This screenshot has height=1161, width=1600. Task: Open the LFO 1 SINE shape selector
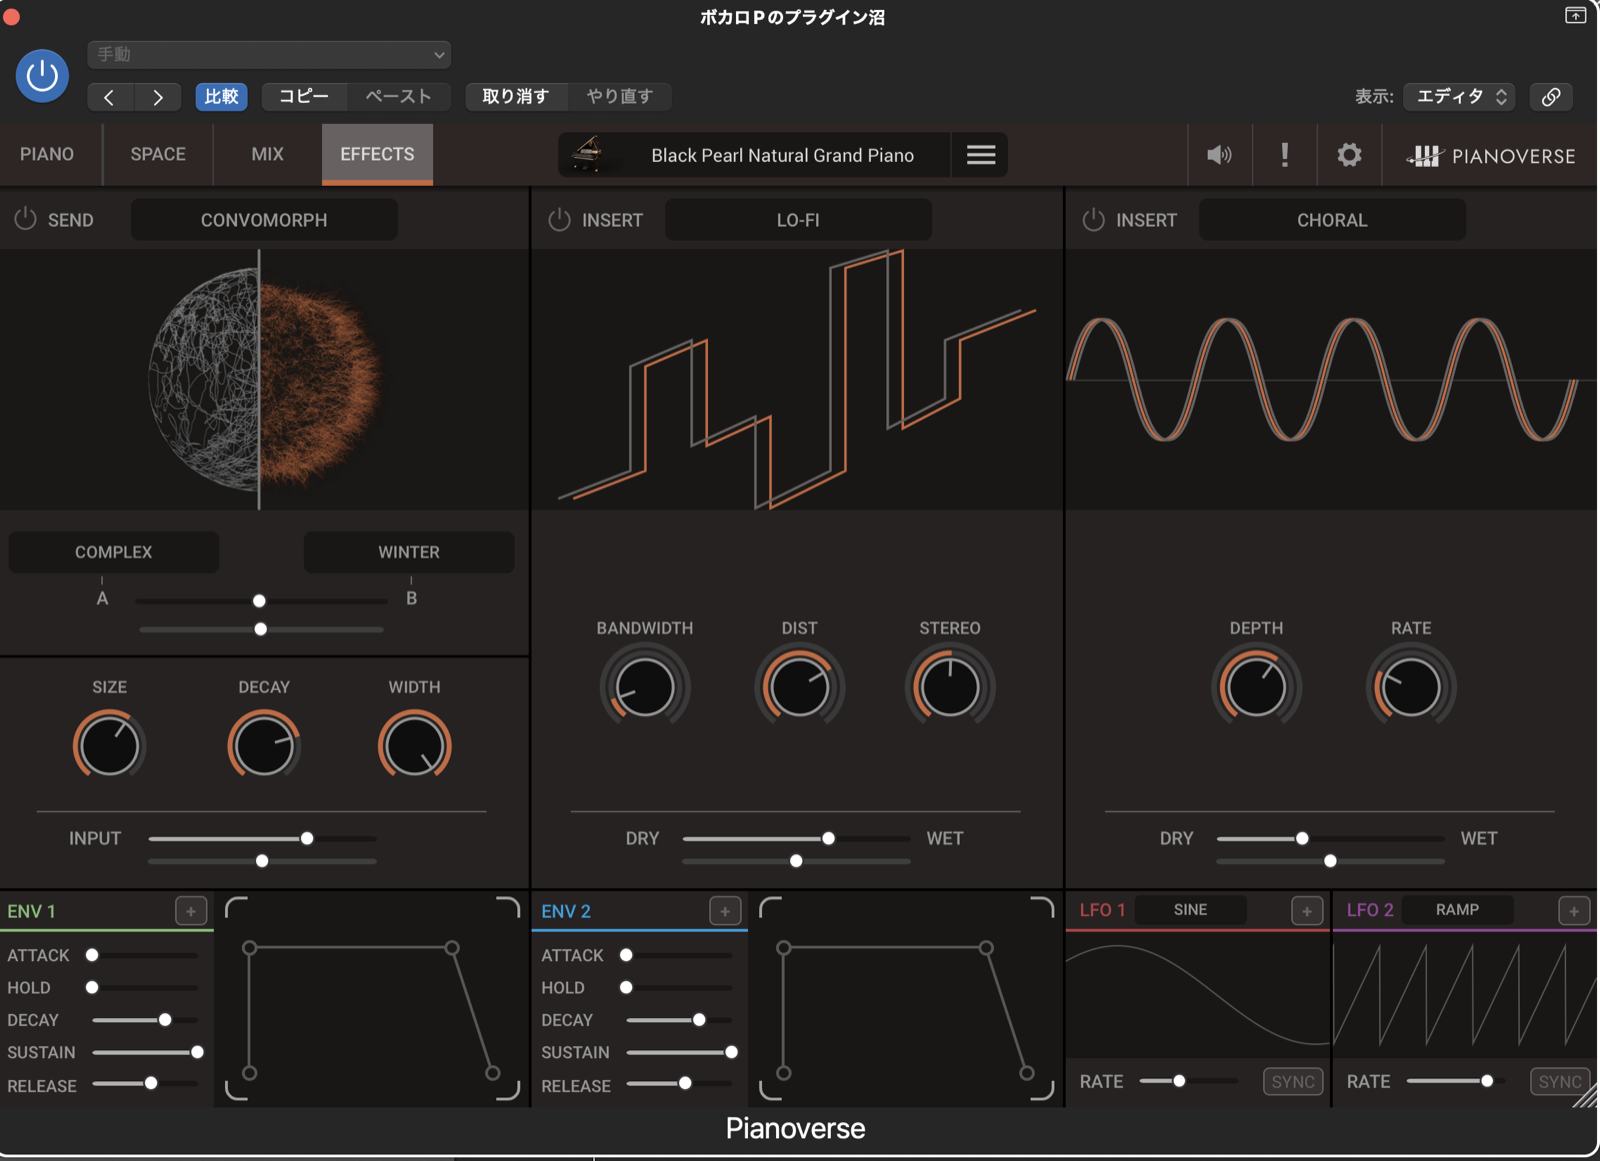[x=1190, y=910]
